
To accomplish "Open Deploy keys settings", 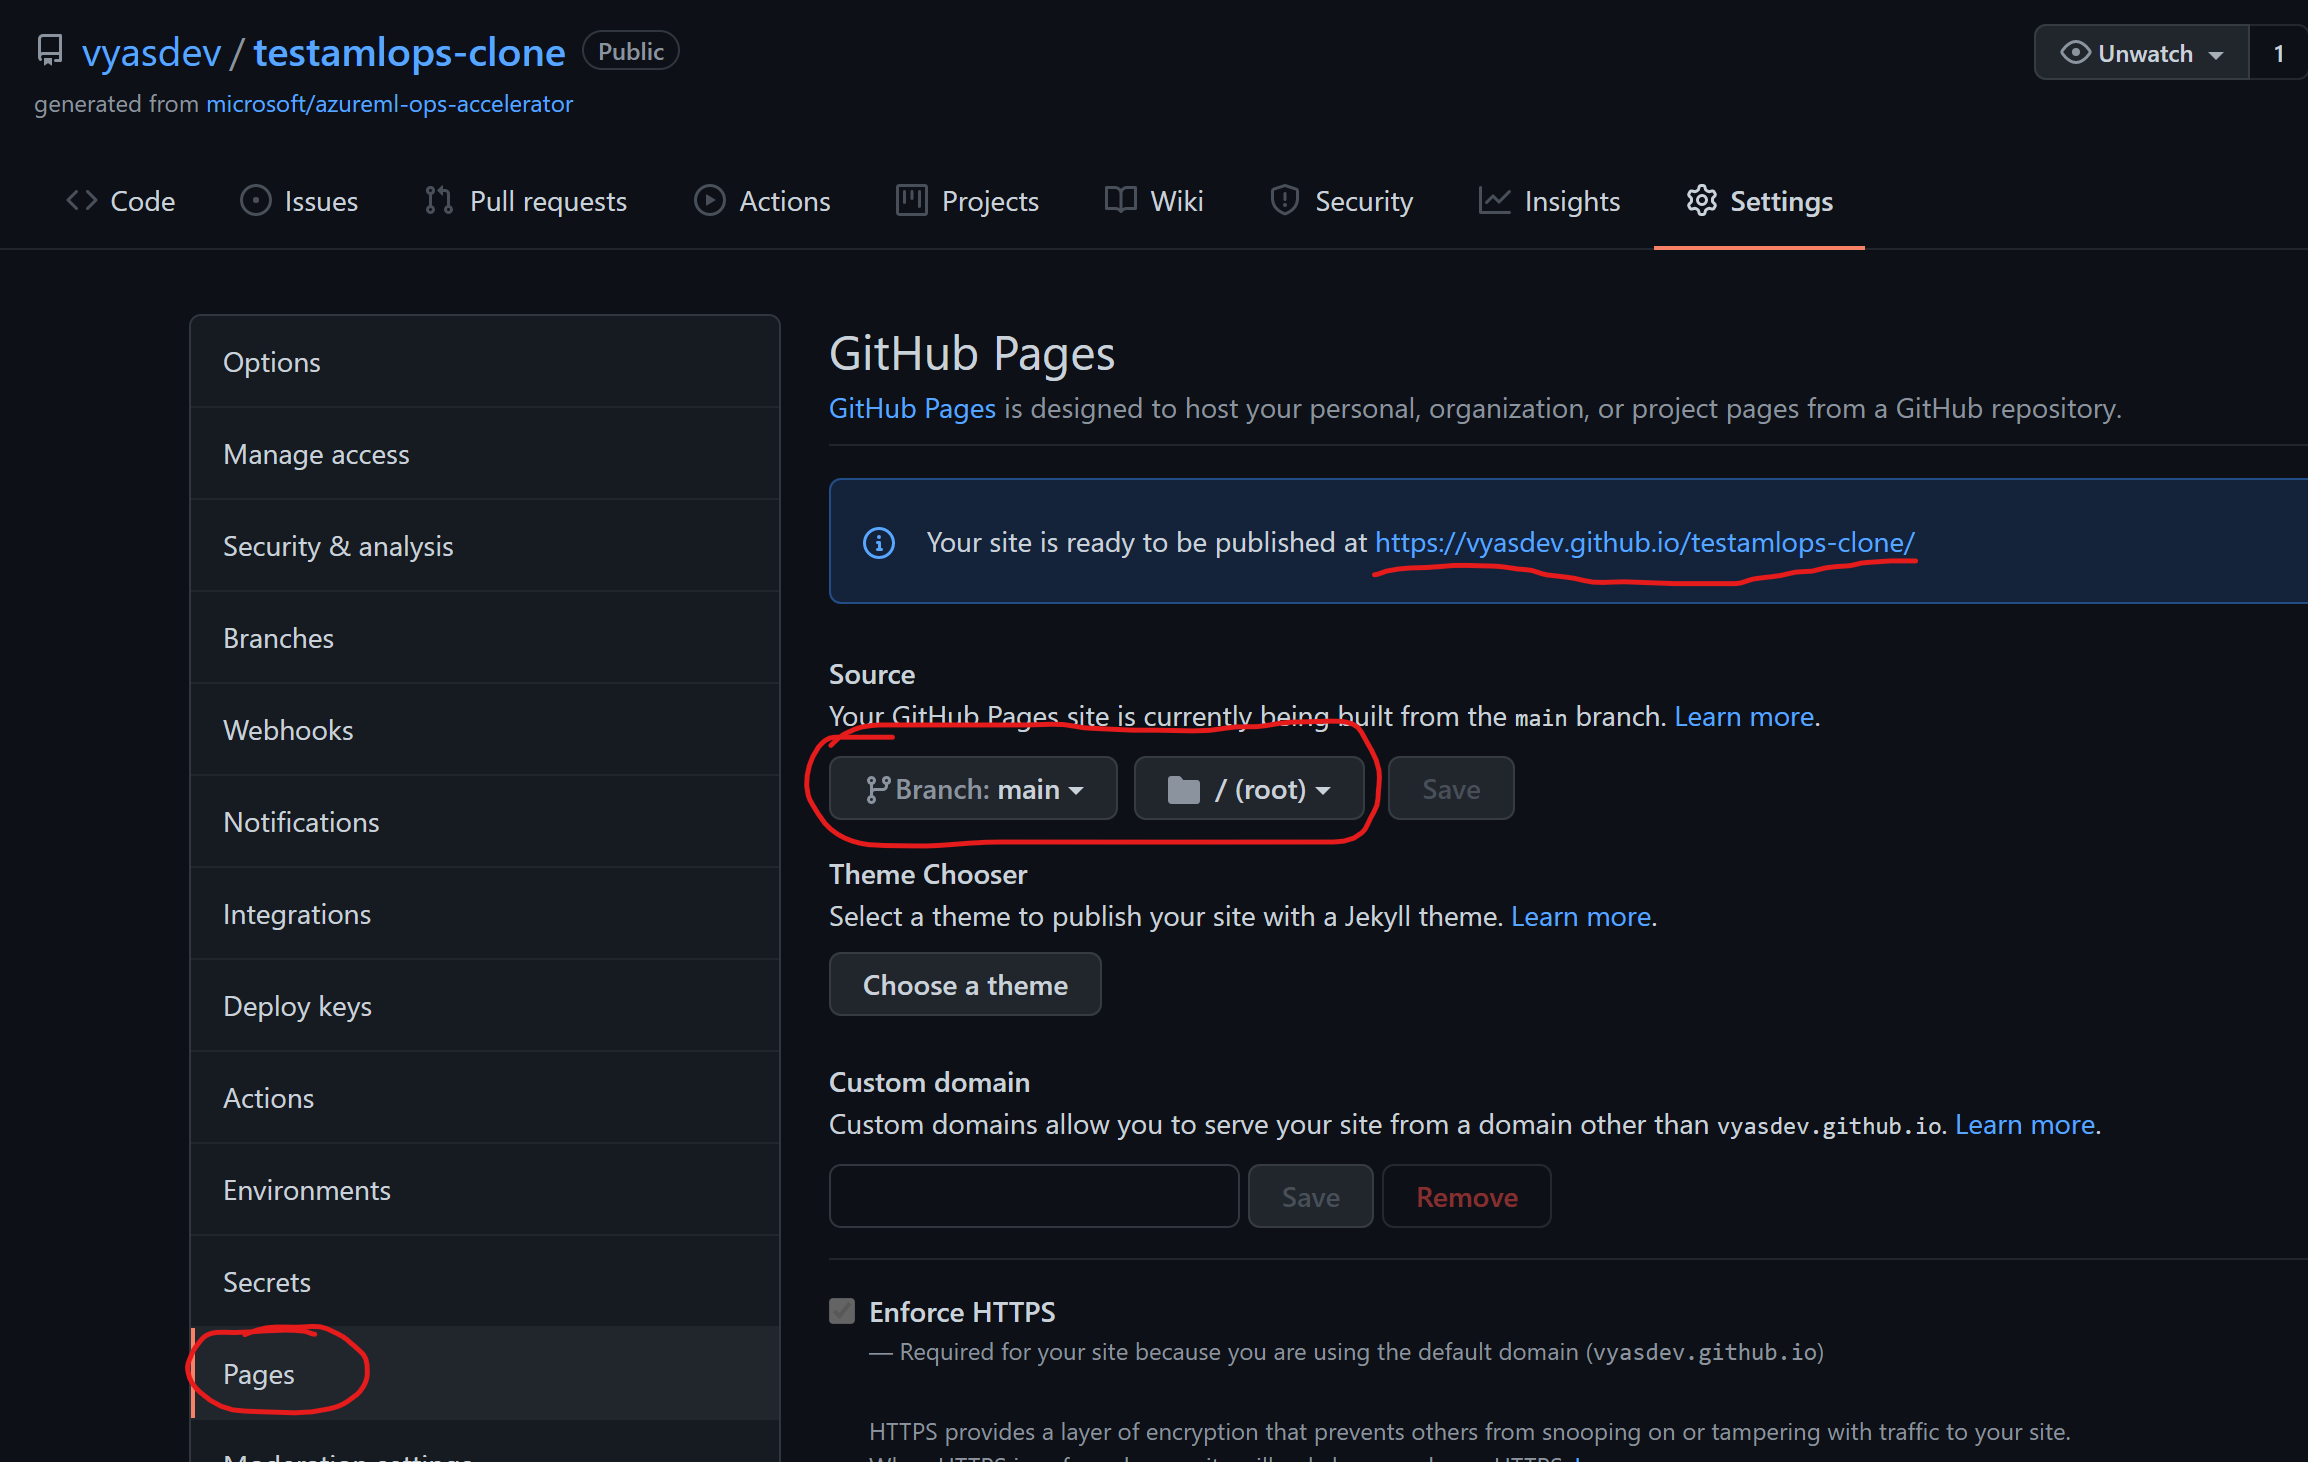I will tap(485, 1006).
